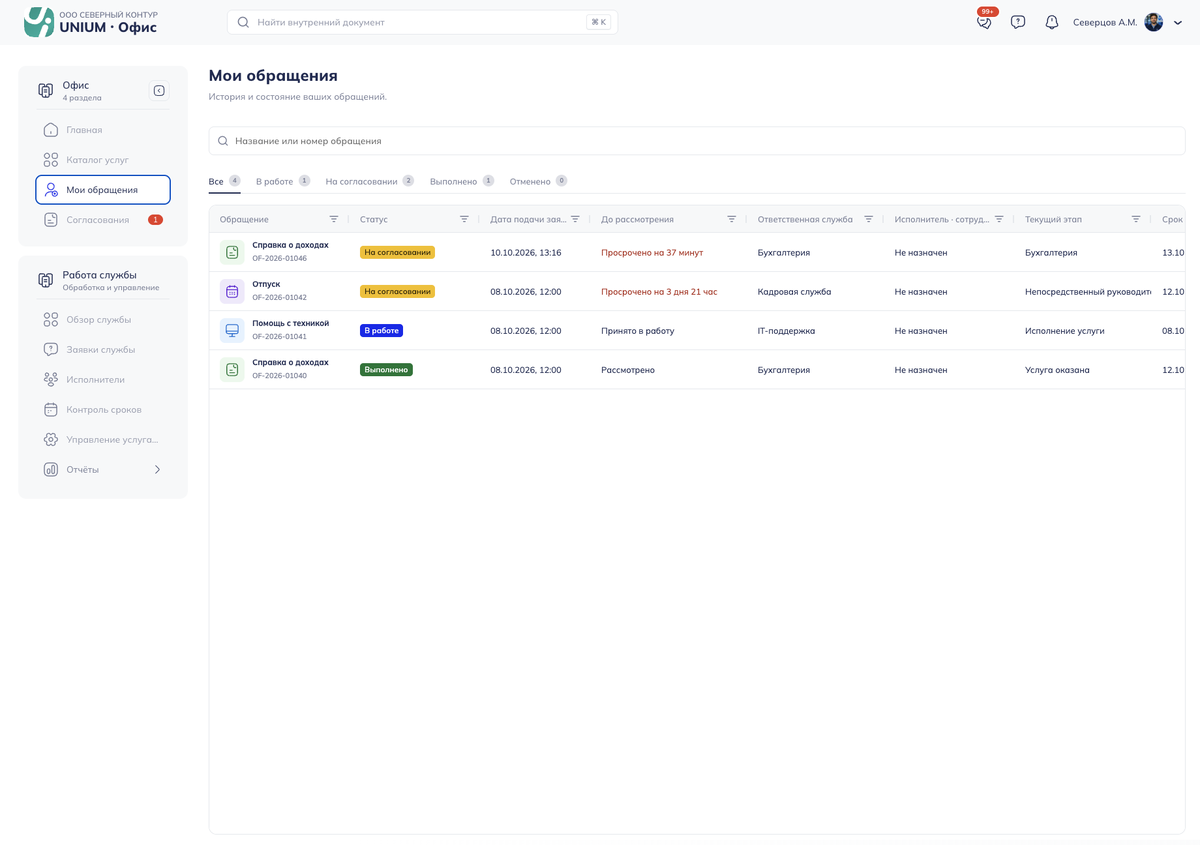The height and width of the screenshot is (845, 1200).
Task: Filter the Дата подачи заявки column
Action: (x=575, y=219)
